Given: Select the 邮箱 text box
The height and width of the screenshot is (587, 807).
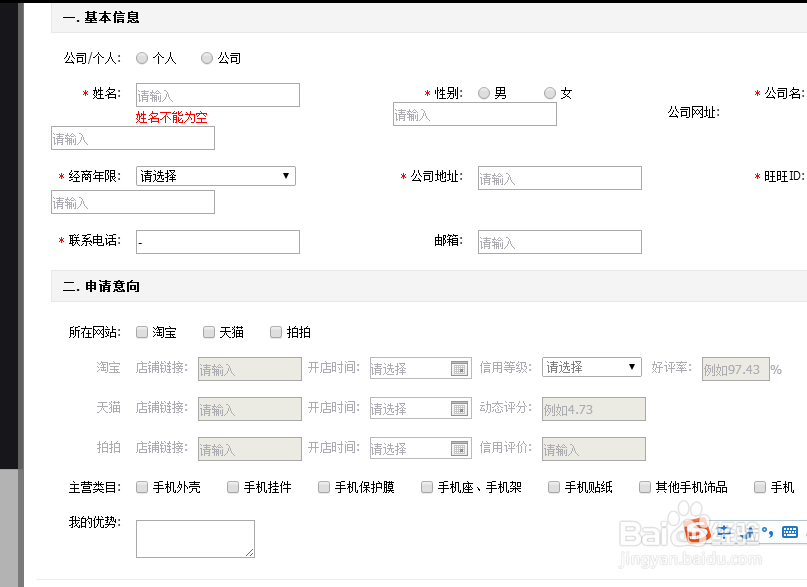Looking at the screenshot, I should coord(559,242).
